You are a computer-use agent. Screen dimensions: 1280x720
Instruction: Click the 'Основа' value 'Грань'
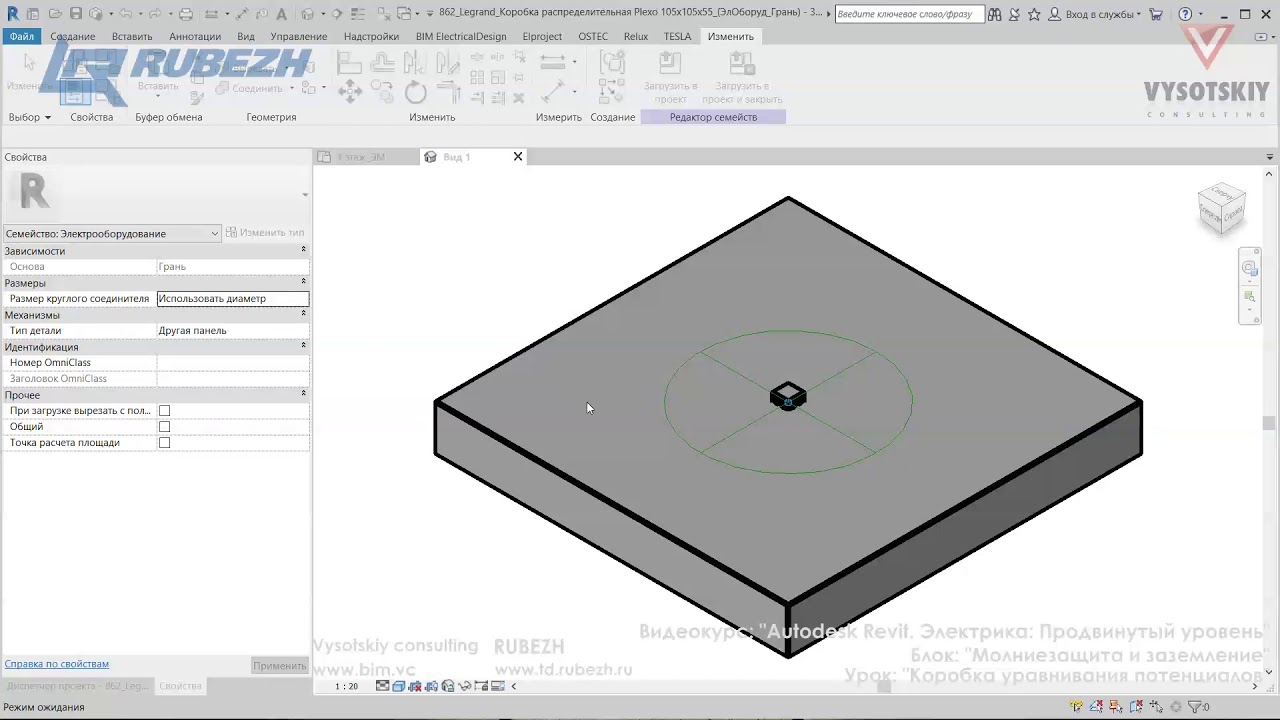pos(232,266)
